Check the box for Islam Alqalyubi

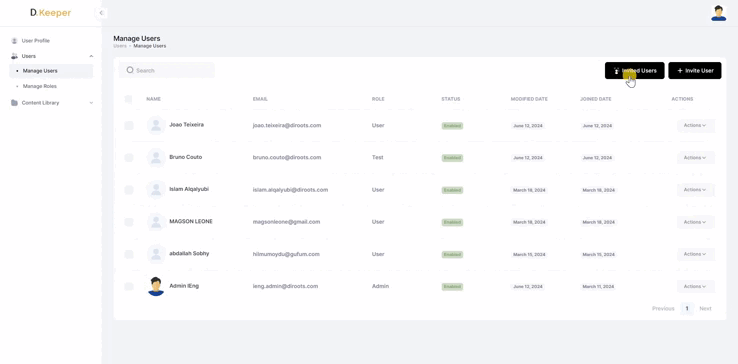click(x=128, y=190)
